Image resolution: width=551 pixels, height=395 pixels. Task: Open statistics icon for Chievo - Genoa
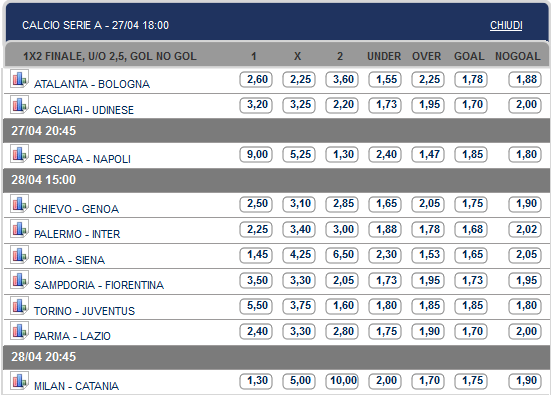(x=19, y=203)
